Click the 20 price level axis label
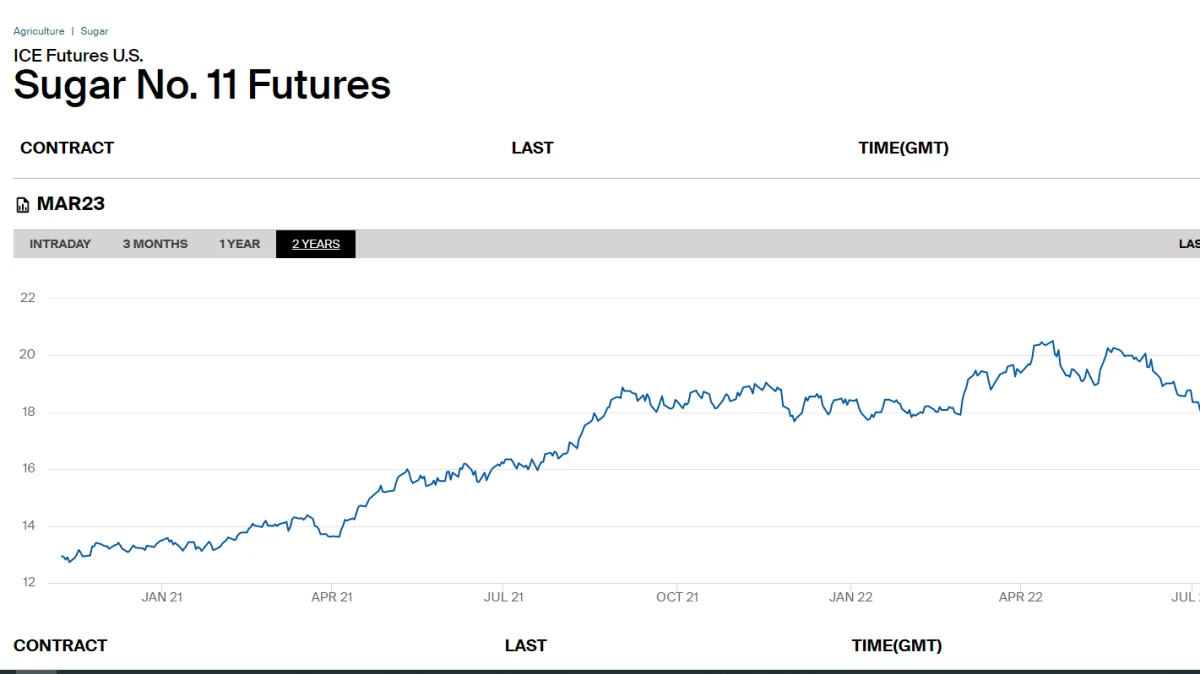The width and height of the screenshot is (1200, 674). click(x=27, y=355)
